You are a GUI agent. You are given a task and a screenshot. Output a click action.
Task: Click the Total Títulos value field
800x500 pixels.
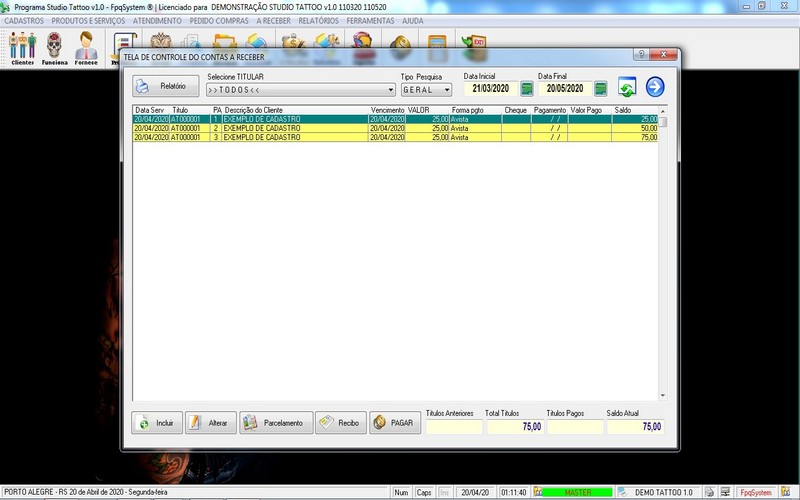pyautogui.click(x=514, y=427)
